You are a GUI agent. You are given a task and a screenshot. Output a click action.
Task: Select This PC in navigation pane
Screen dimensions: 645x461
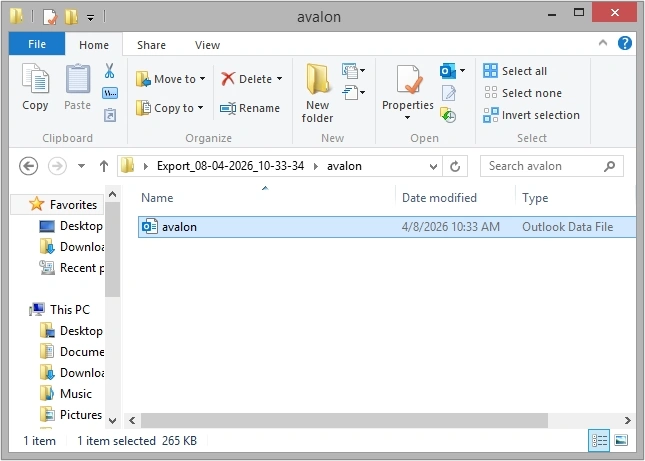(60, 310)
